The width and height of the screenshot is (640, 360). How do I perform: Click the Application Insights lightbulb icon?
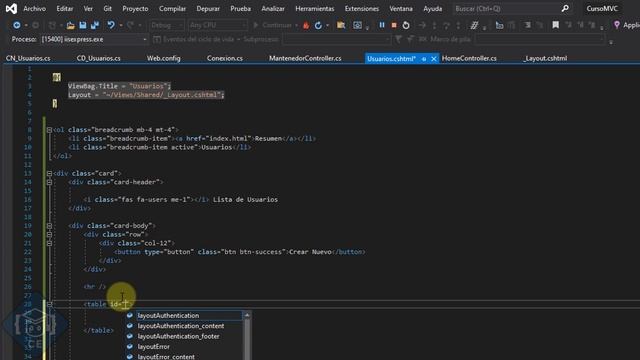point(617,25)
